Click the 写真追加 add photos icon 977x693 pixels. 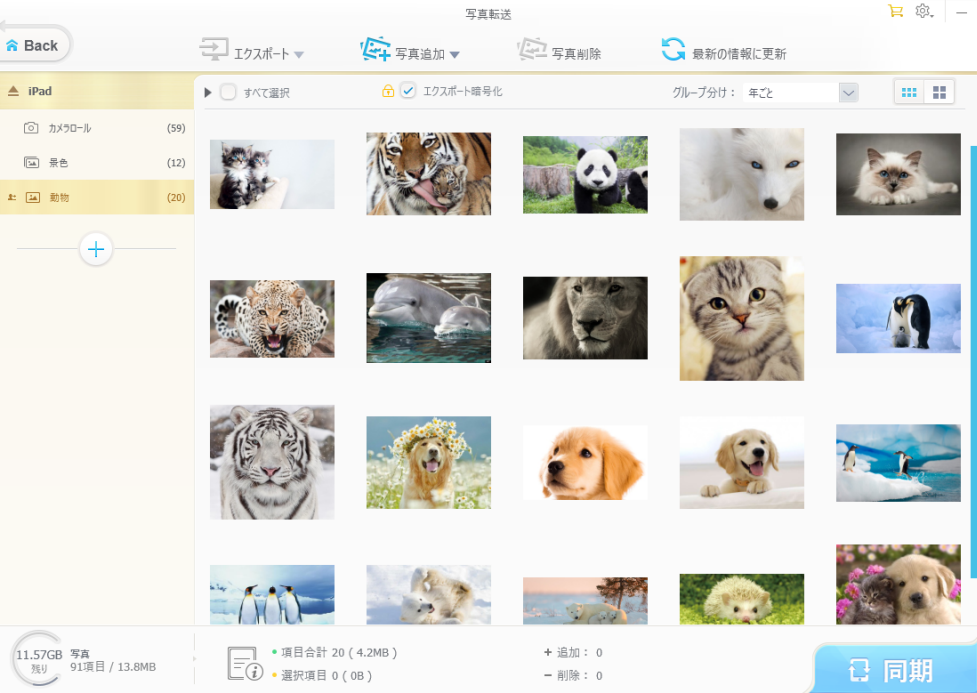tap(375, 49)
